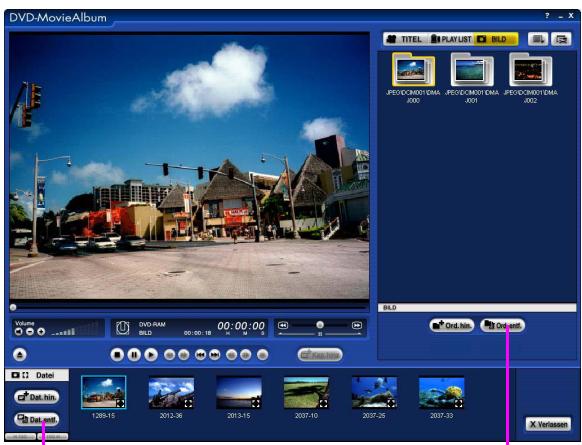Increase volume with plus button
Viewport: 582px width, 445px height.
point(41,331)
